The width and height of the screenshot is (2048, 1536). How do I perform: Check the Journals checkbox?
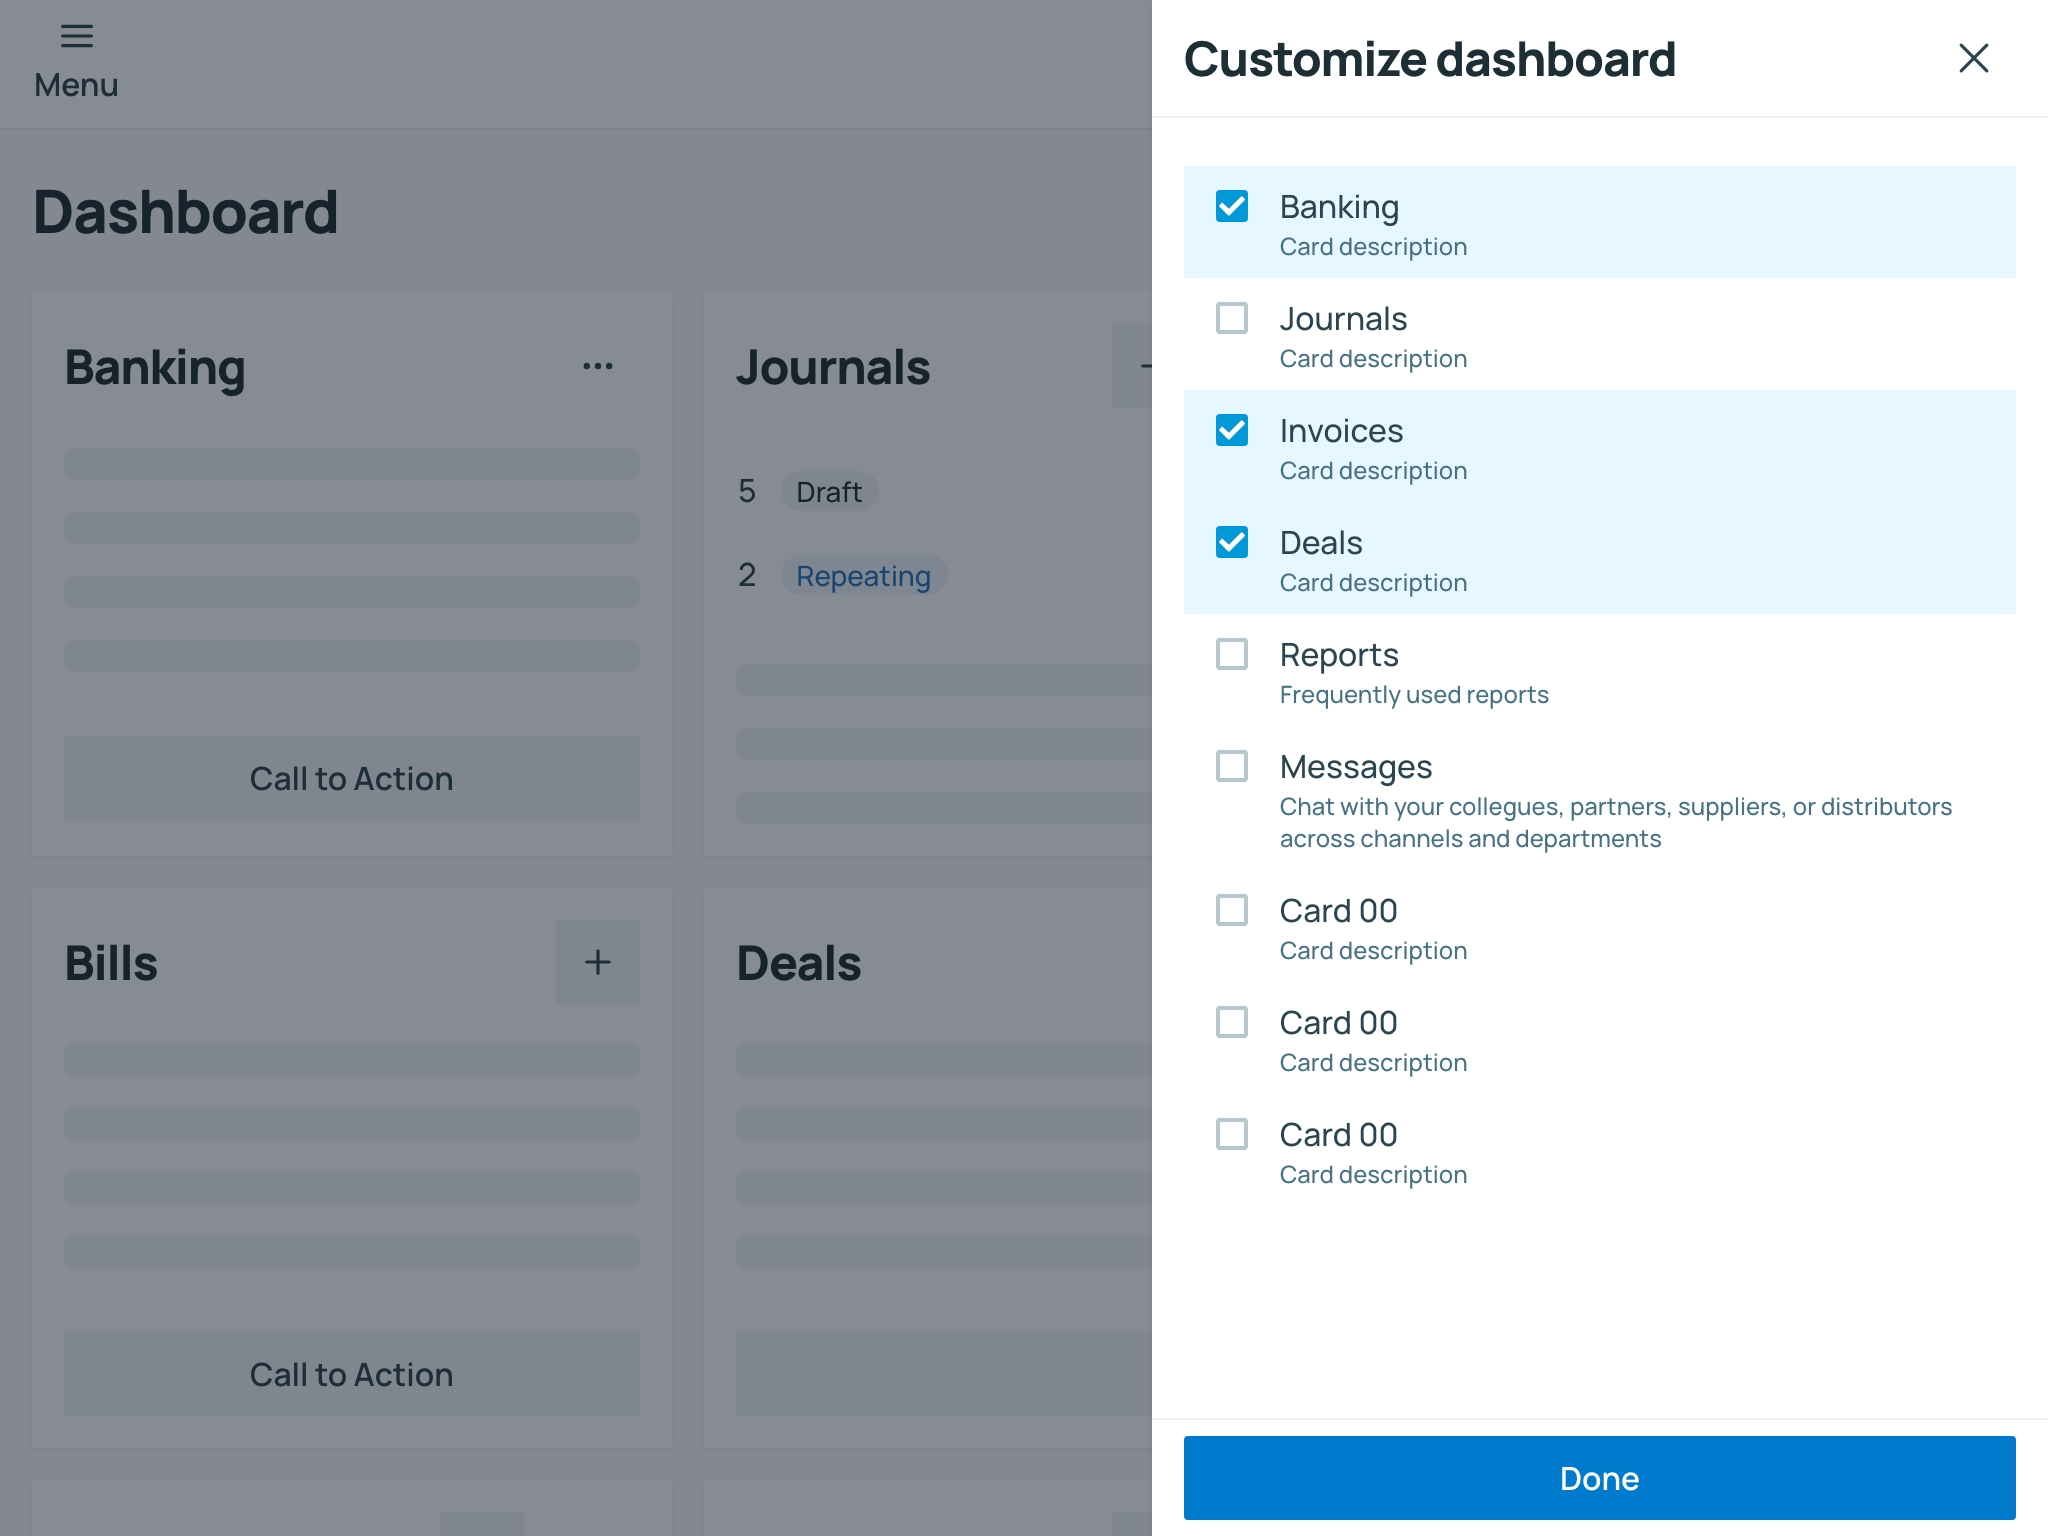coord(1232,318)
